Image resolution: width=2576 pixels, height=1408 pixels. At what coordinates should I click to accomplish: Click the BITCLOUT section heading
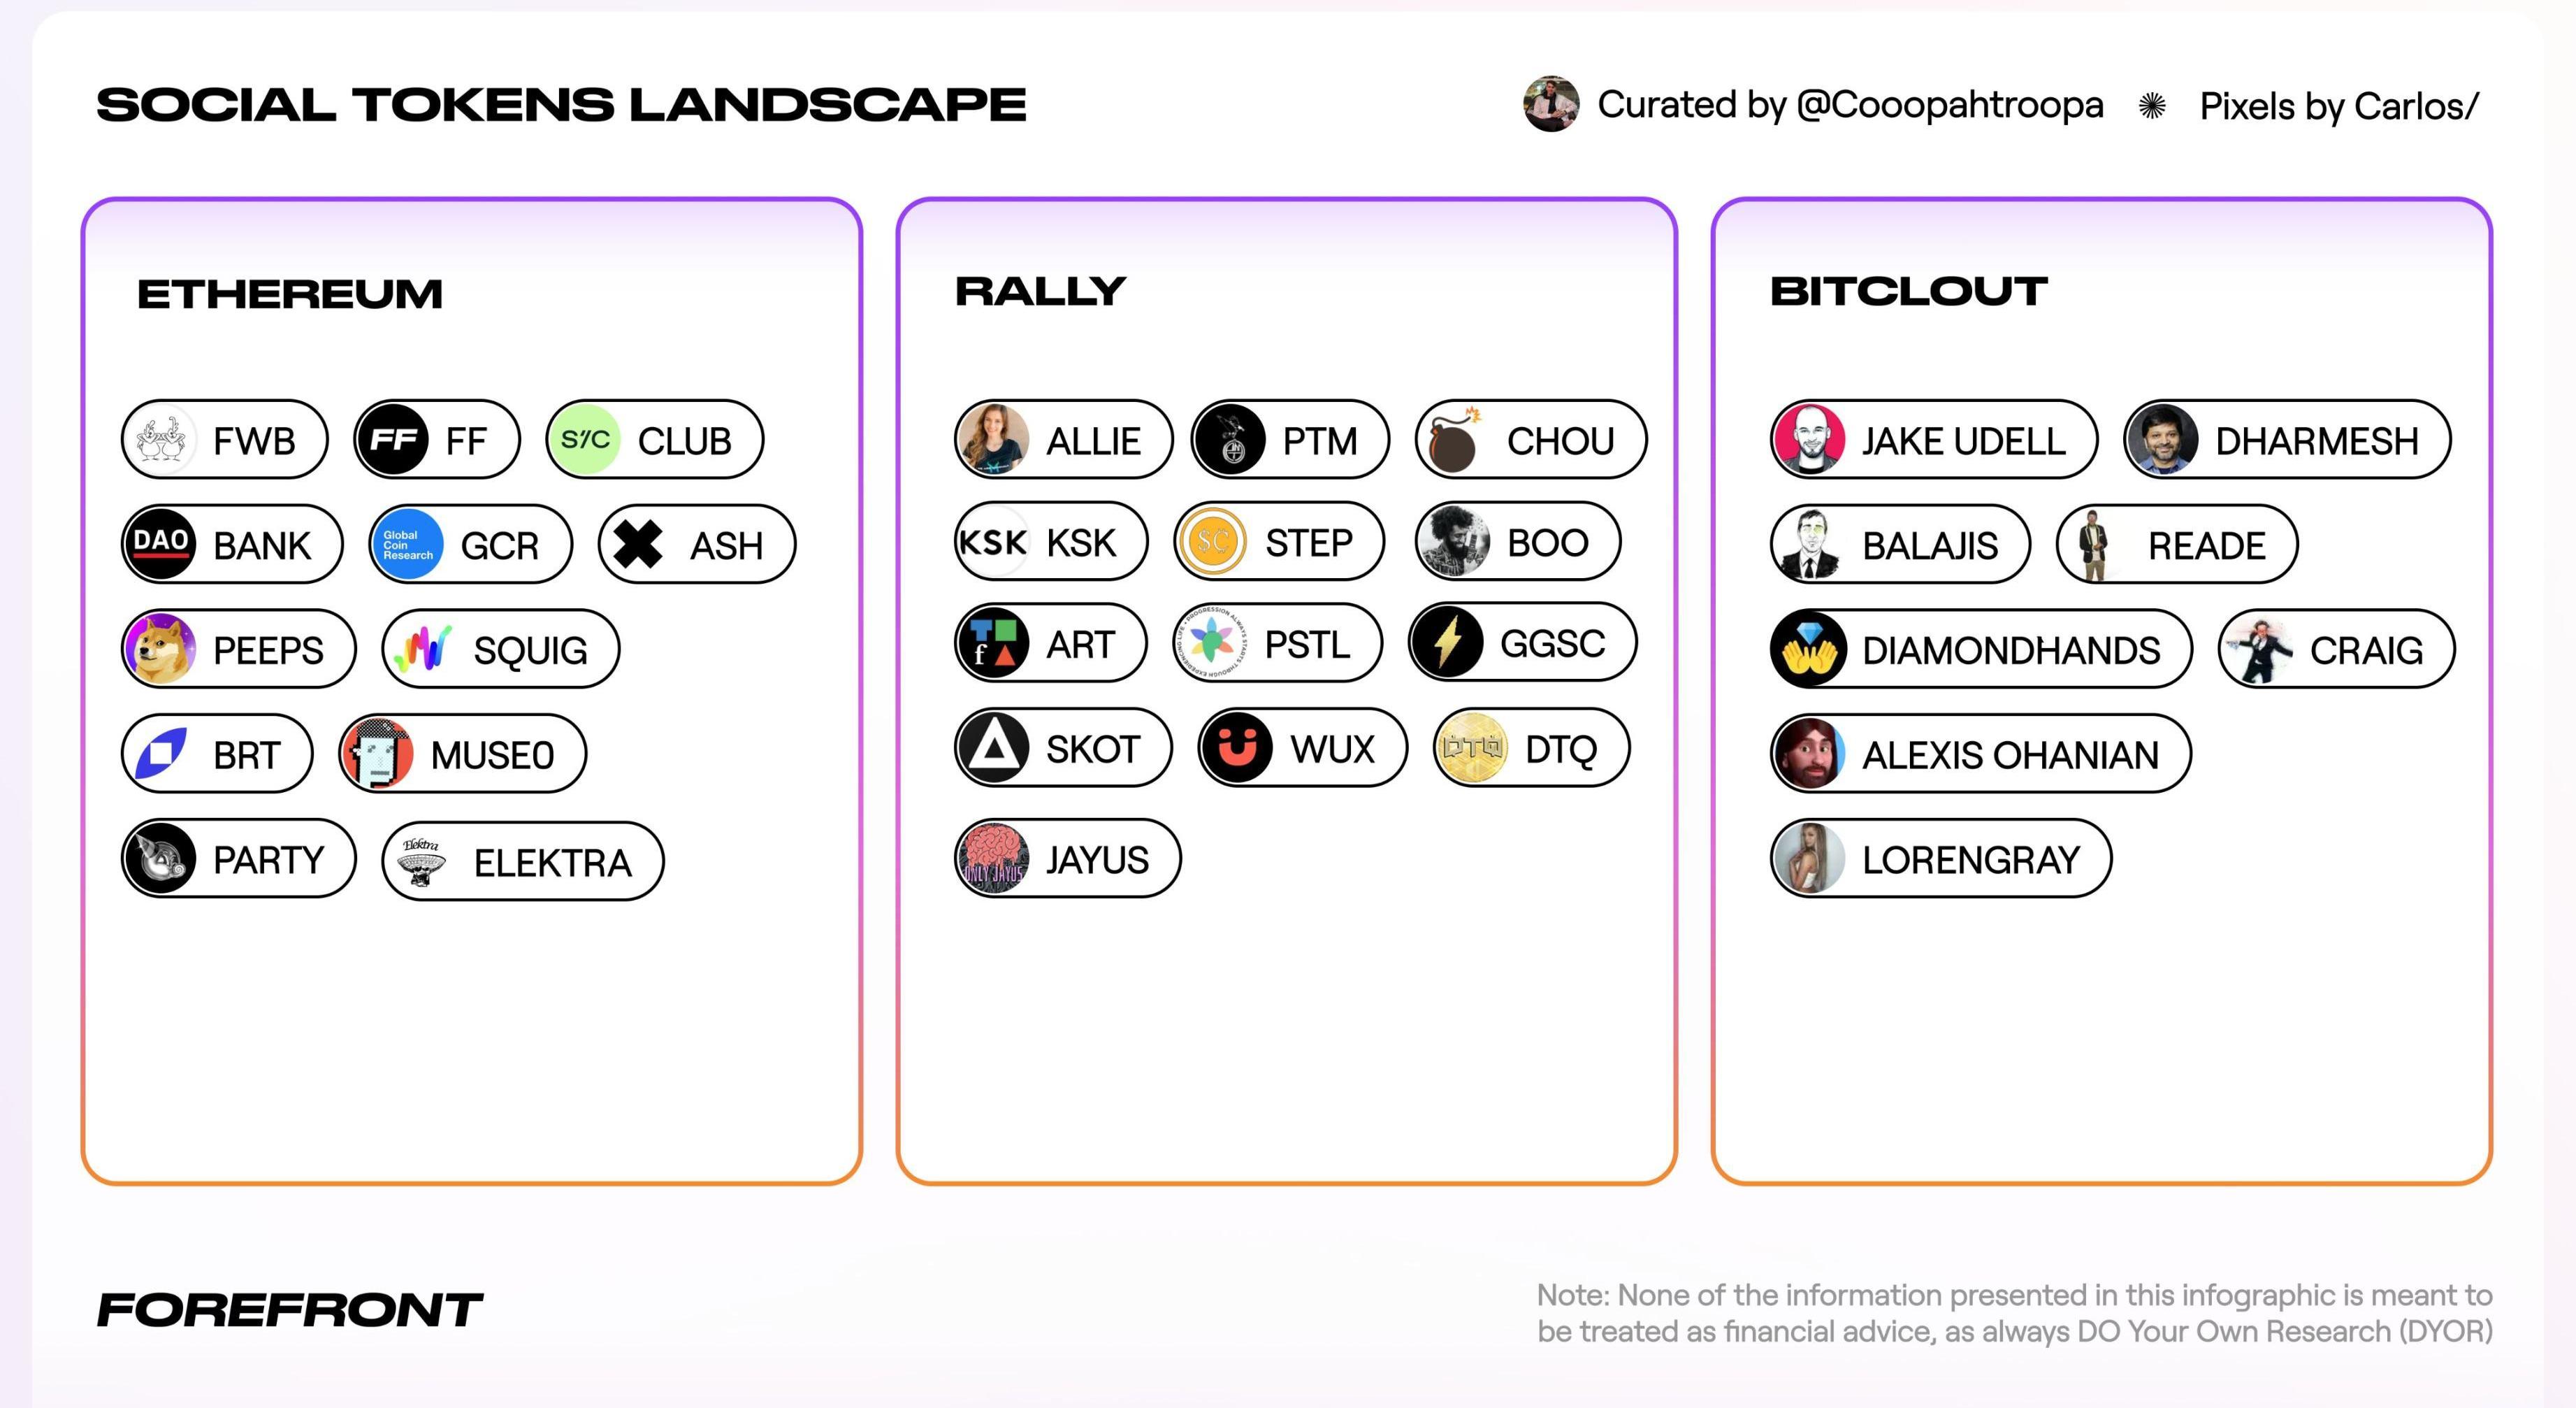[x=1908, y=292]
